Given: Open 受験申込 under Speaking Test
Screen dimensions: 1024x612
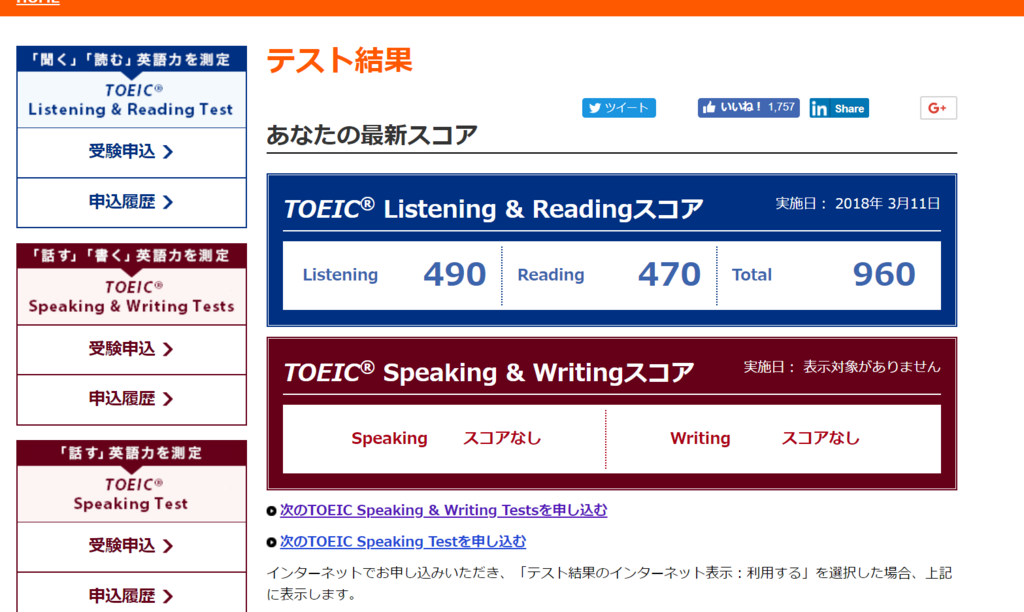Looking at the screenshot, I should (131, 546).
